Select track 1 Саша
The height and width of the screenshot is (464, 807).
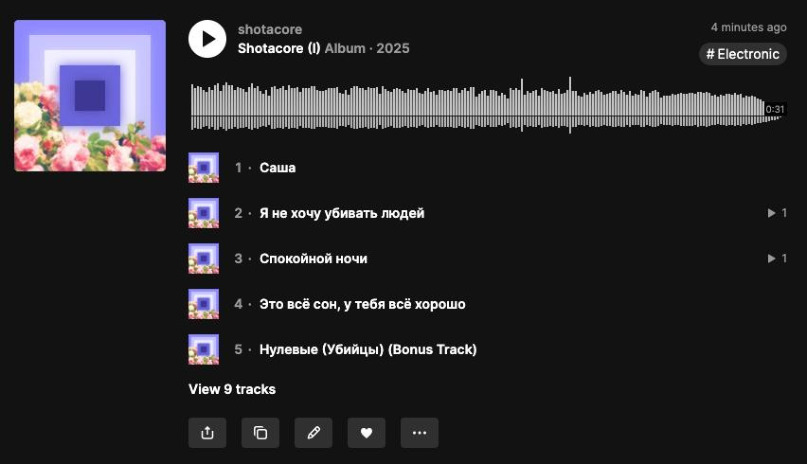pyautogui.click(x=487, y=168)
